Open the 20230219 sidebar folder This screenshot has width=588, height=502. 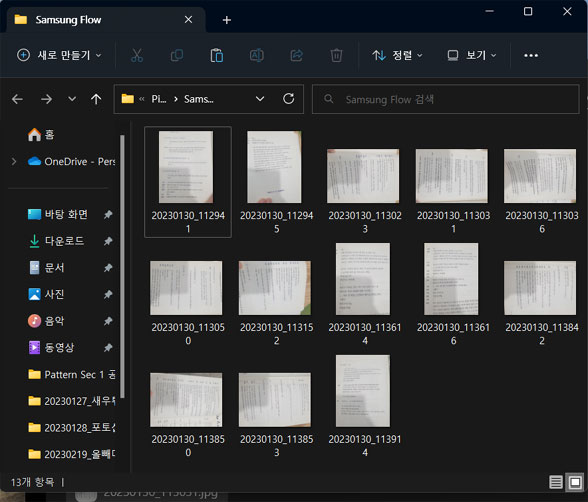[x=71, y=454]
